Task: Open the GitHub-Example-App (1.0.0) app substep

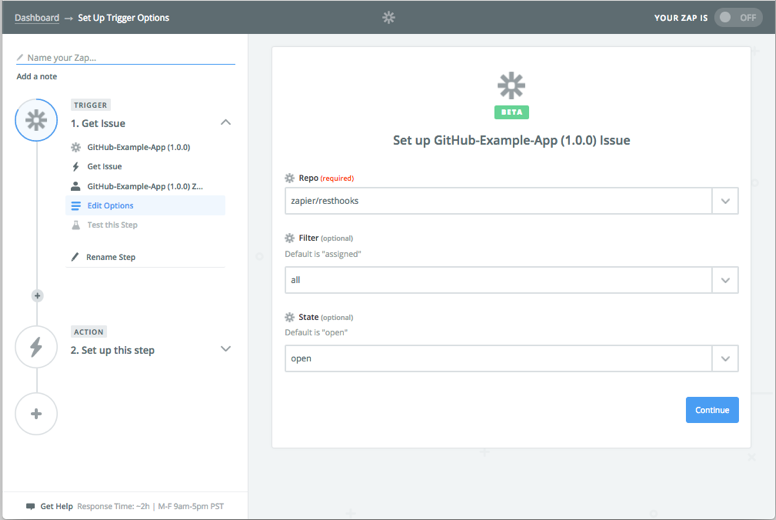Action: (139, 147)
